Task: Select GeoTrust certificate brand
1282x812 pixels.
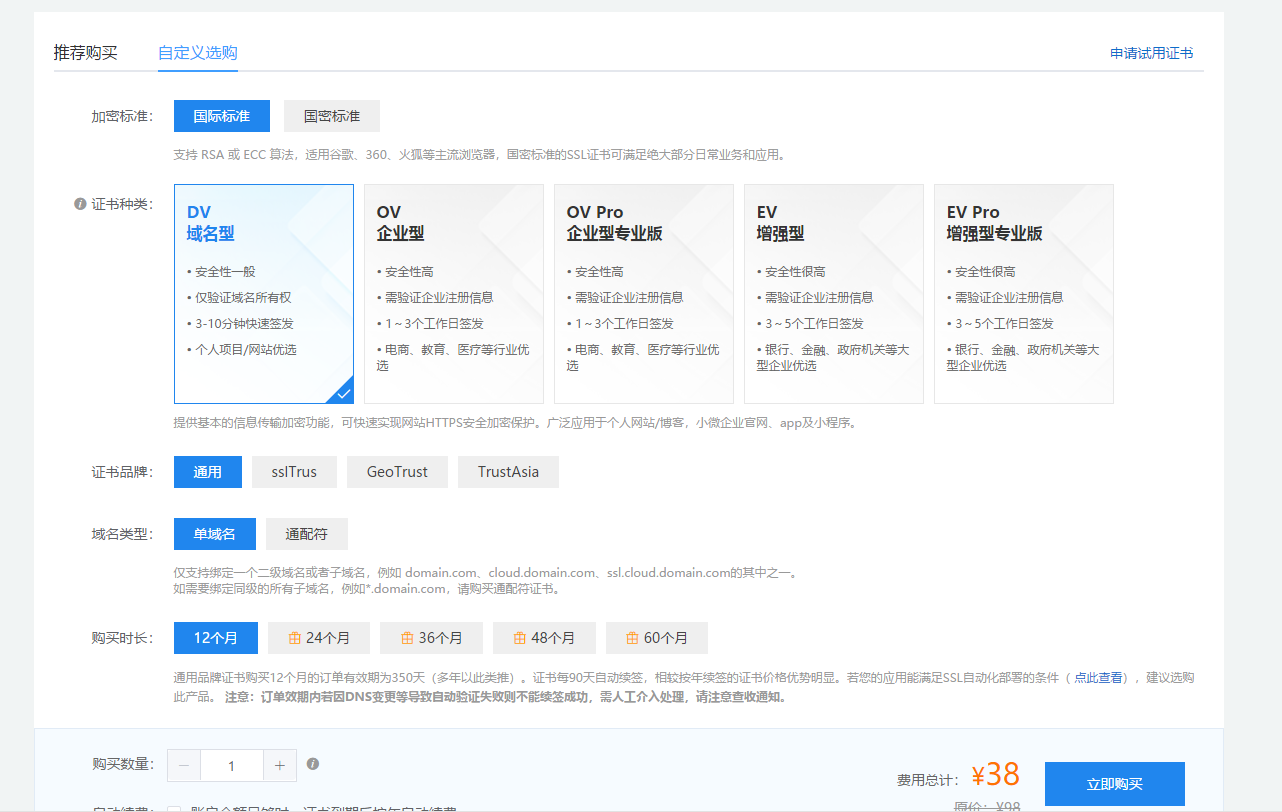Action: (x=397, y=471)
